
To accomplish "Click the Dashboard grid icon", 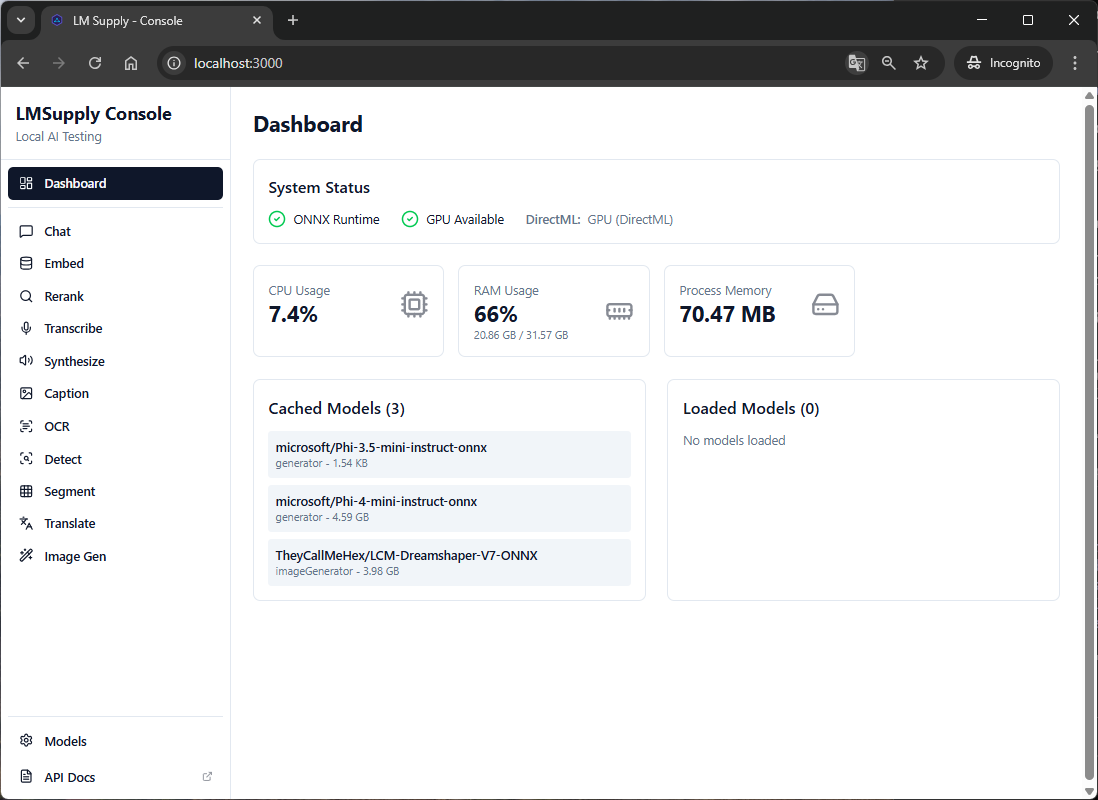I will pos(26,184).
